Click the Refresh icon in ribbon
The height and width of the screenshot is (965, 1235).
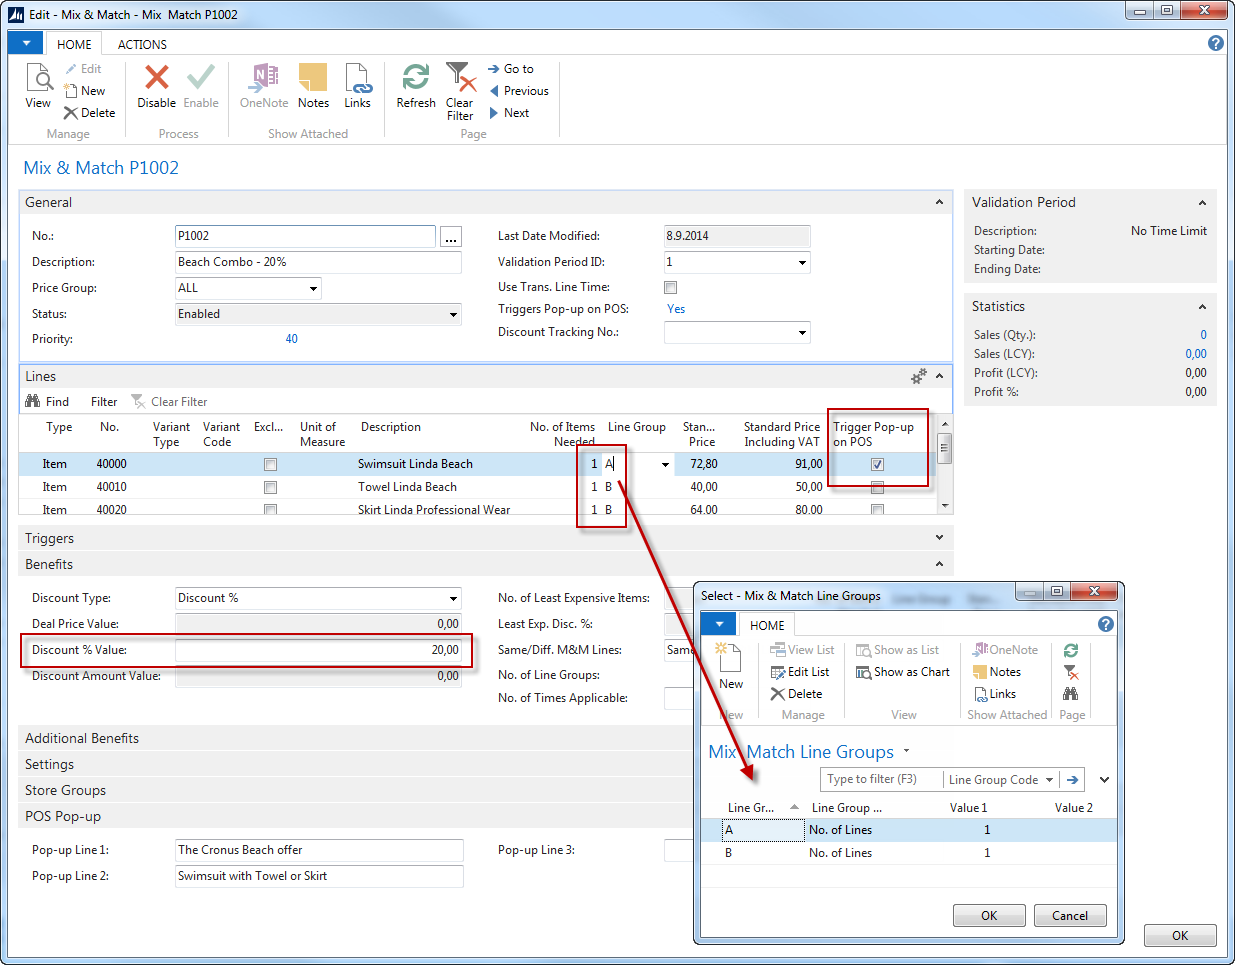416,78
